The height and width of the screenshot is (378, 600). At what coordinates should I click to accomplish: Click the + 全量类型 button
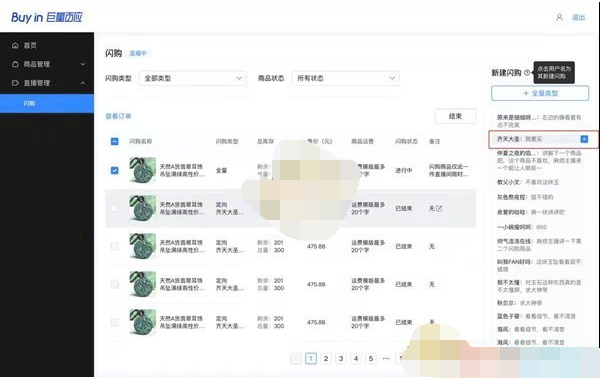pyautogui.click(x=540, y=93)
